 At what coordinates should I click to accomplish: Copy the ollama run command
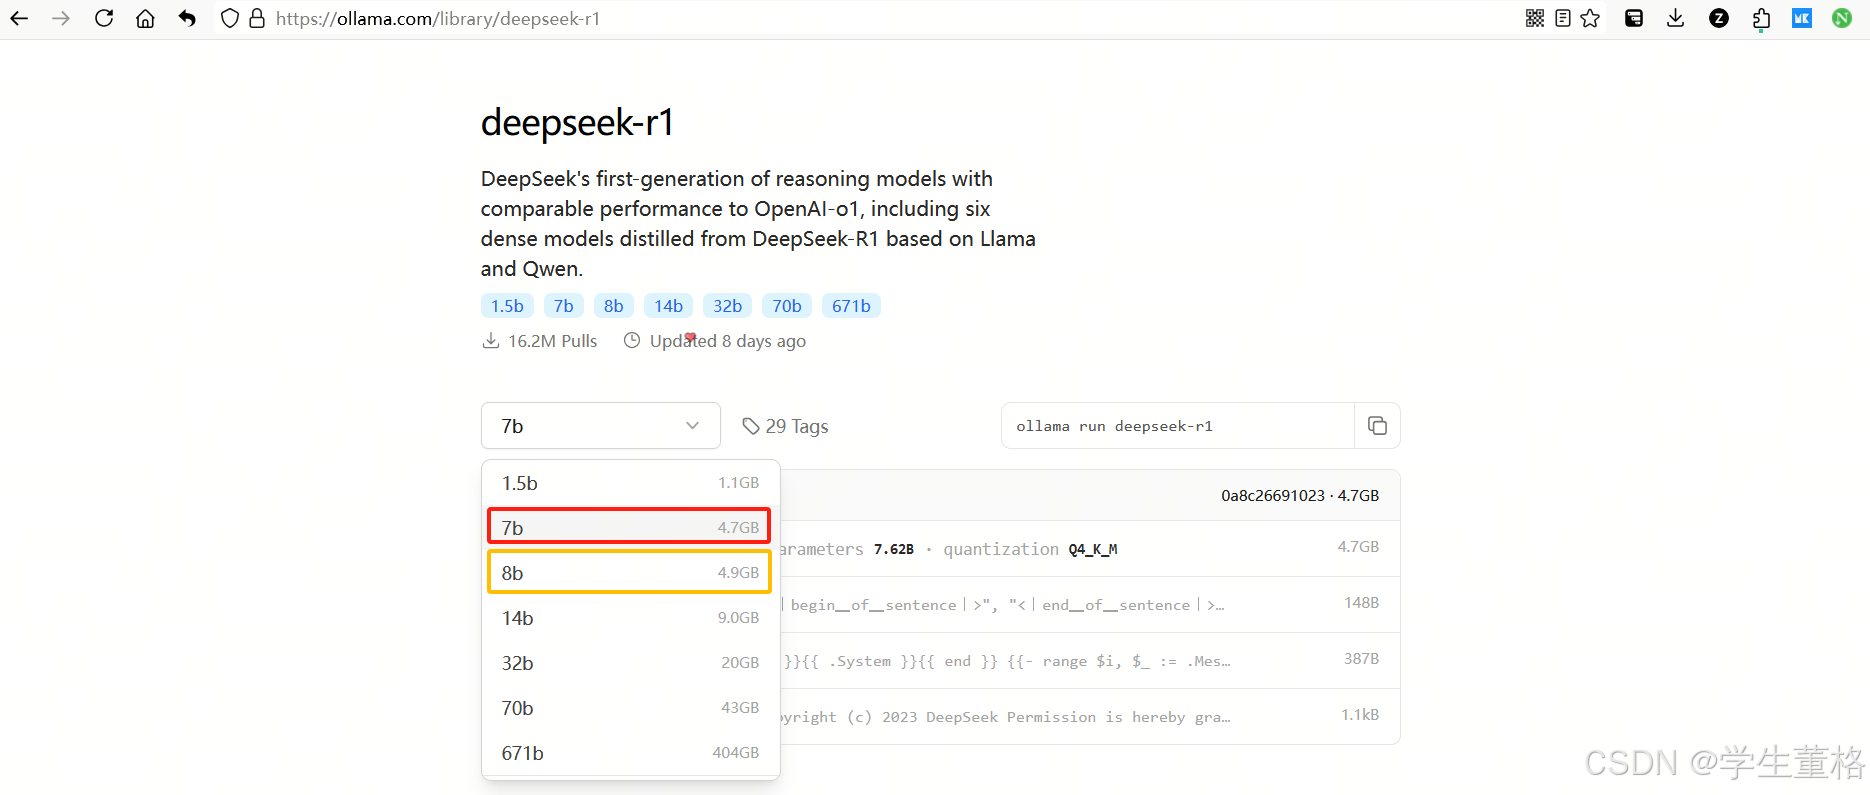tap(1377, 426)
